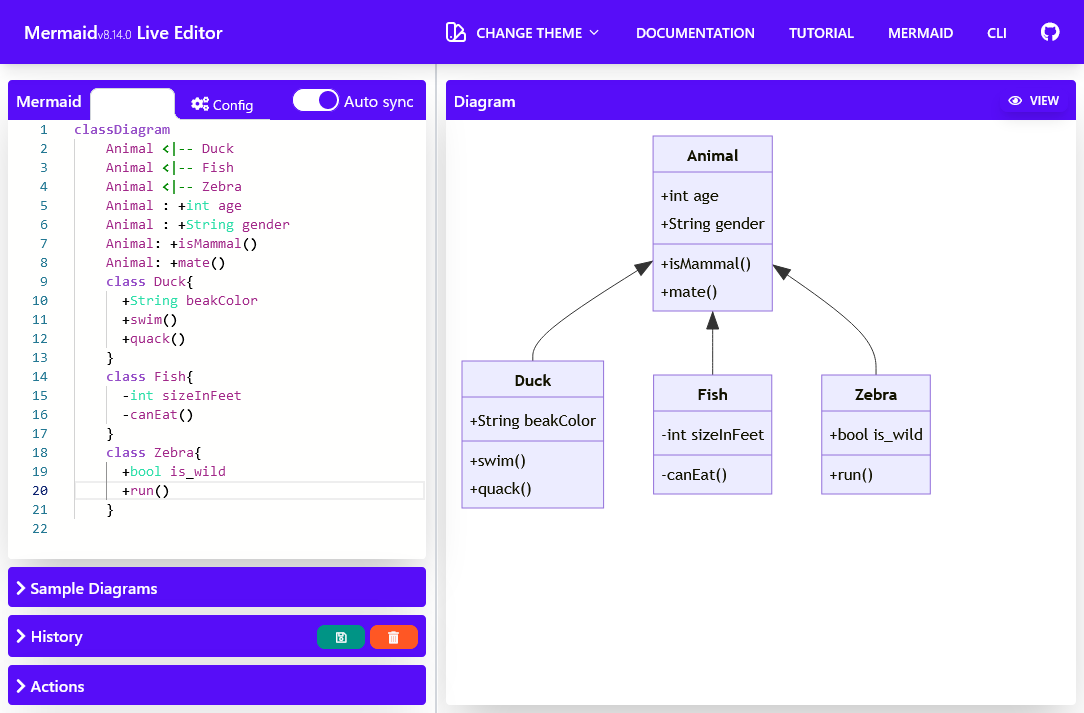The height and width of the screenshot is (713, 1084).
Task: Expand the Sample Diagrams section
Action: 93,588
